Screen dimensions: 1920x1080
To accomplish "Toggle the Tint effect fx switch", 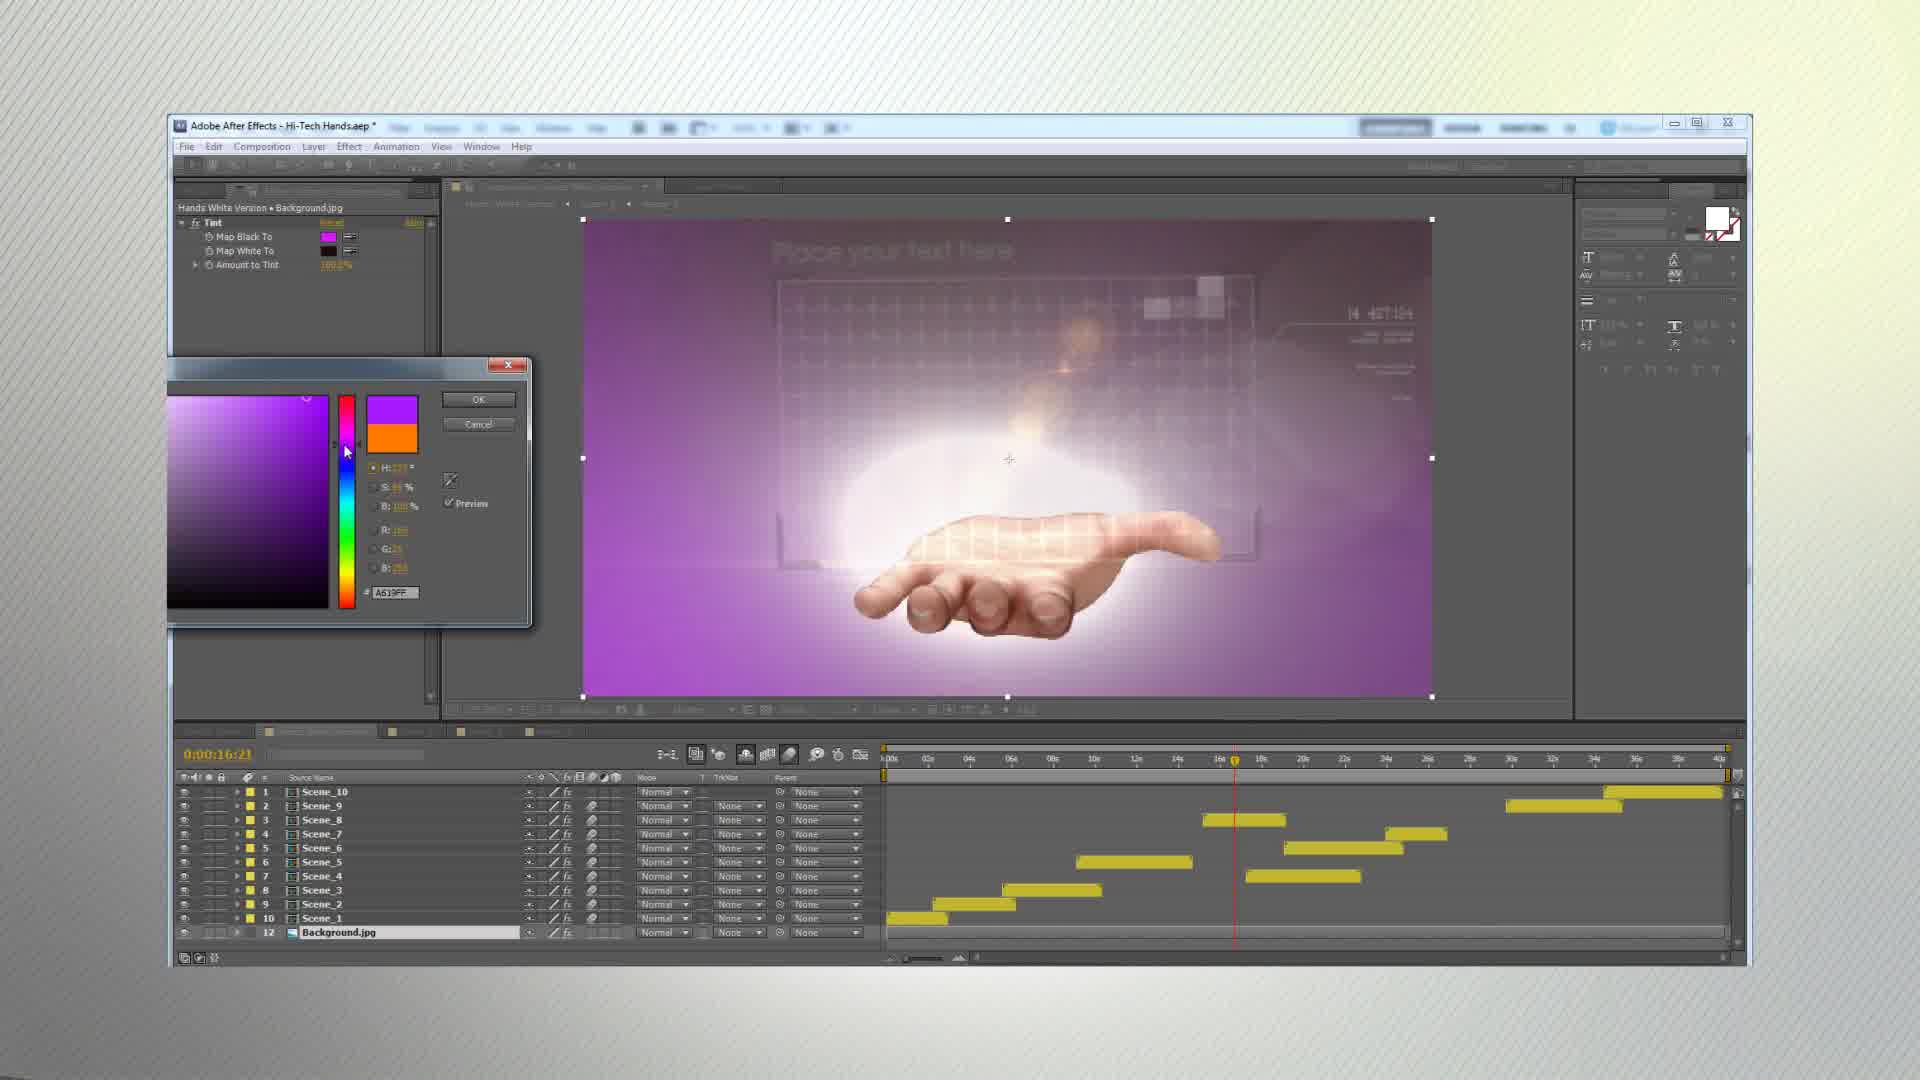I will (195, 223).
